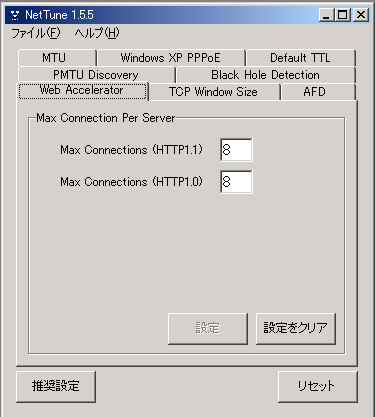The image size is (375, 417).
Task: Switch to the MTU tab
Action: coord(57,58)
